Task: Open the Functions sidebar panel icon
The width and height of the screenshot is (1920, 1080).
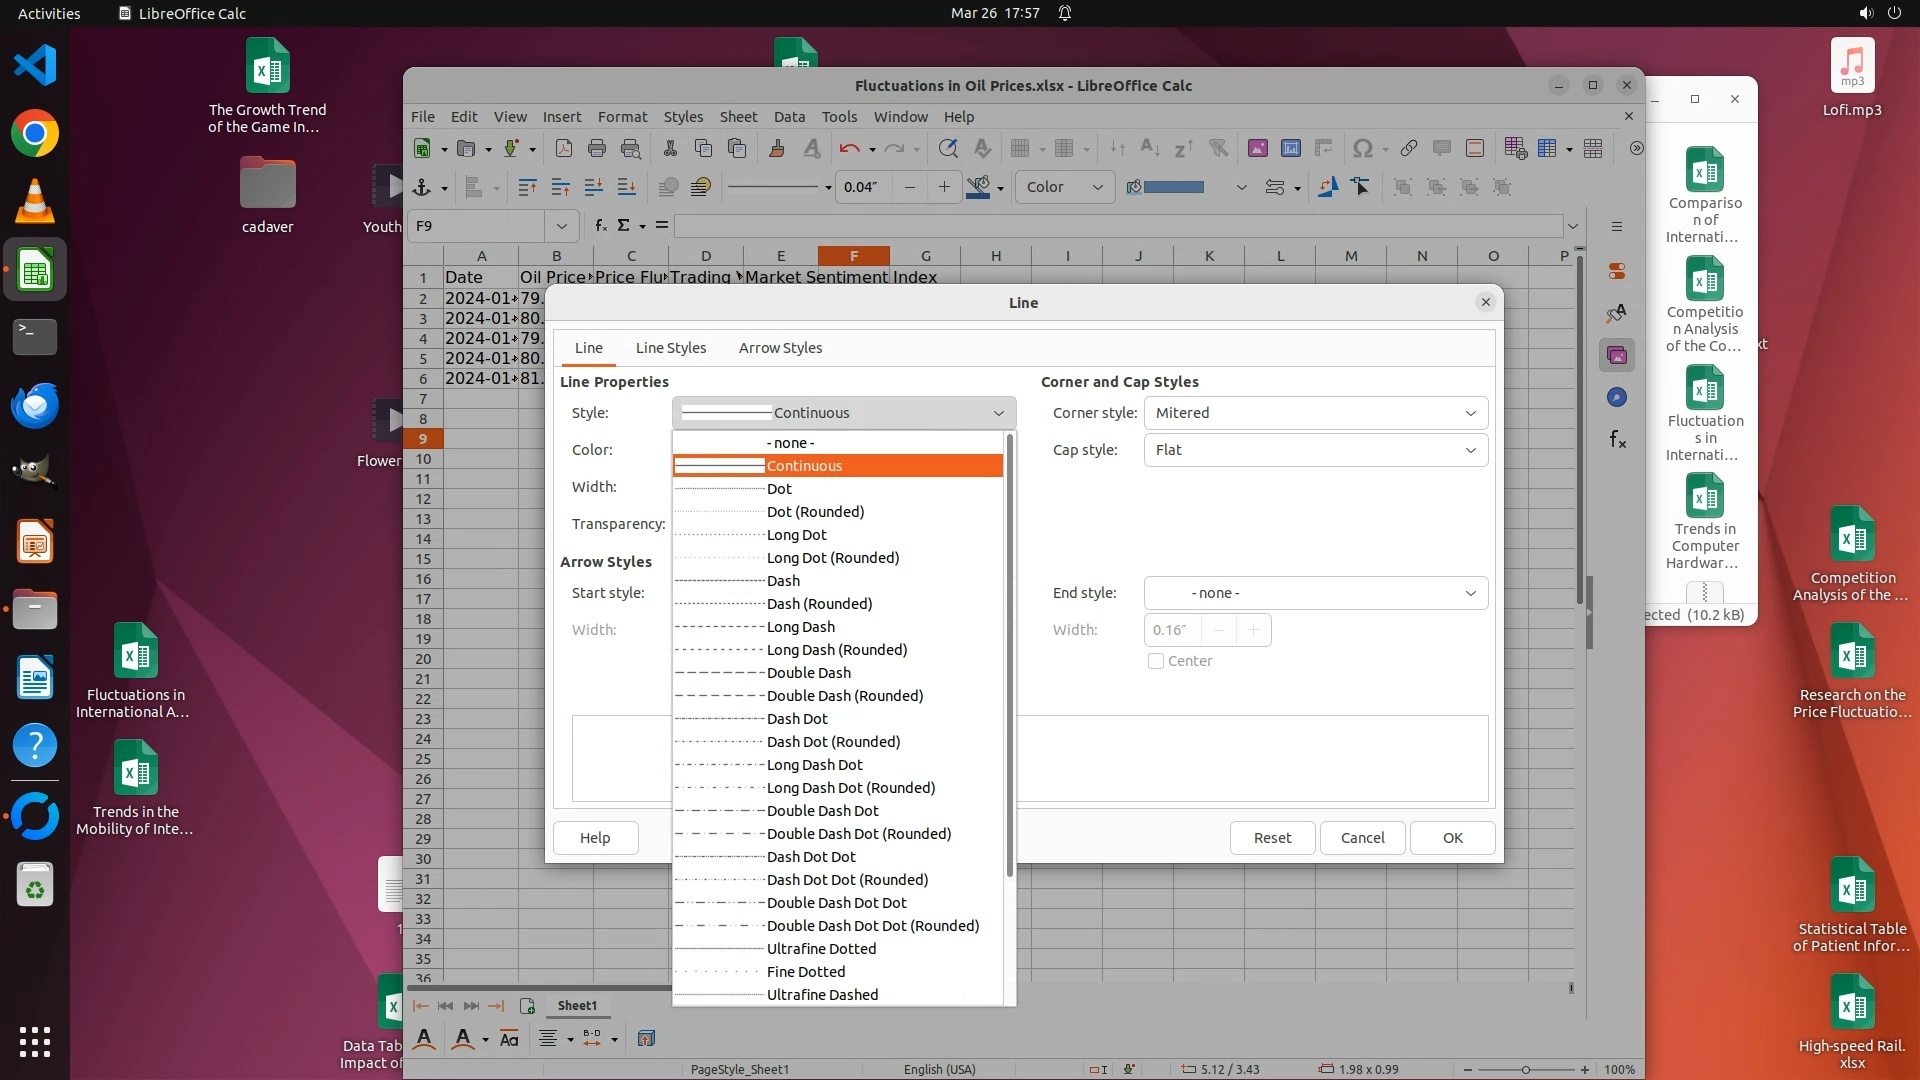Action: (1617, 440)
